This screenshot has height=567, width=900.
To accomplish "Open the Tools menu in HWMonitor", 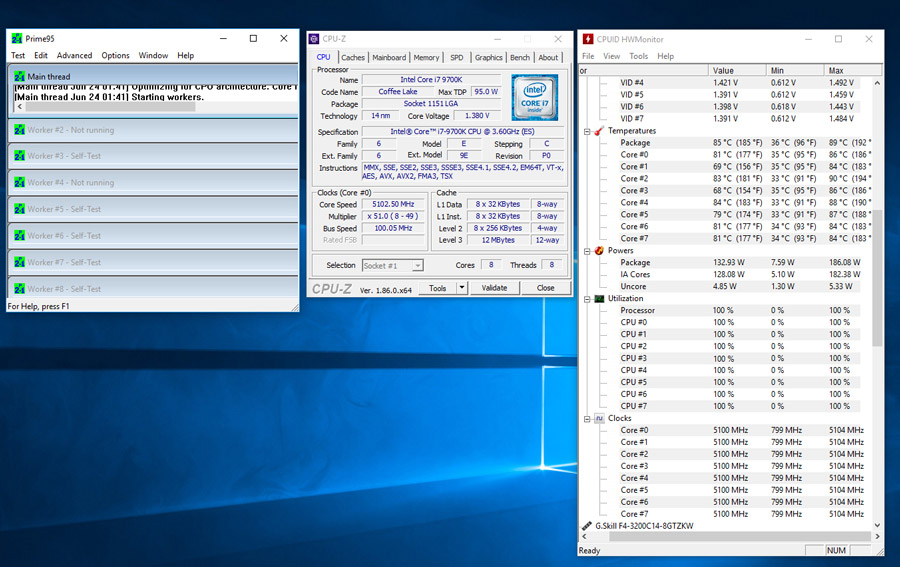I will coord(638,56).
